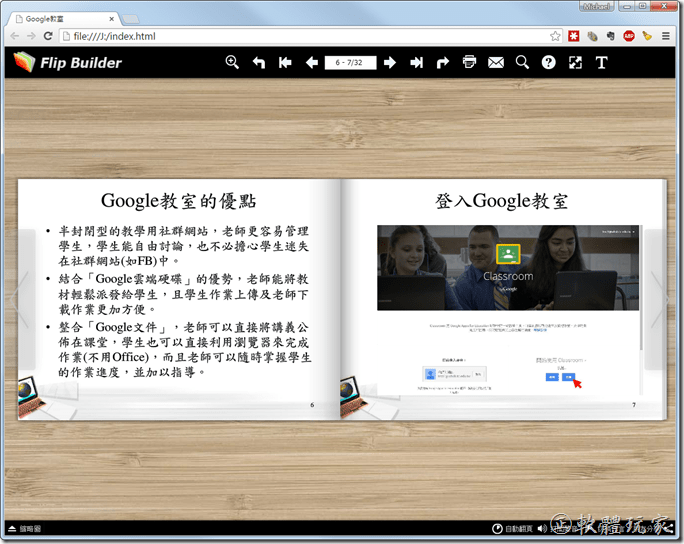Bookmark this page with the star
The width and height of the screenshot is (684, 544).
click(x=555, y=36)
